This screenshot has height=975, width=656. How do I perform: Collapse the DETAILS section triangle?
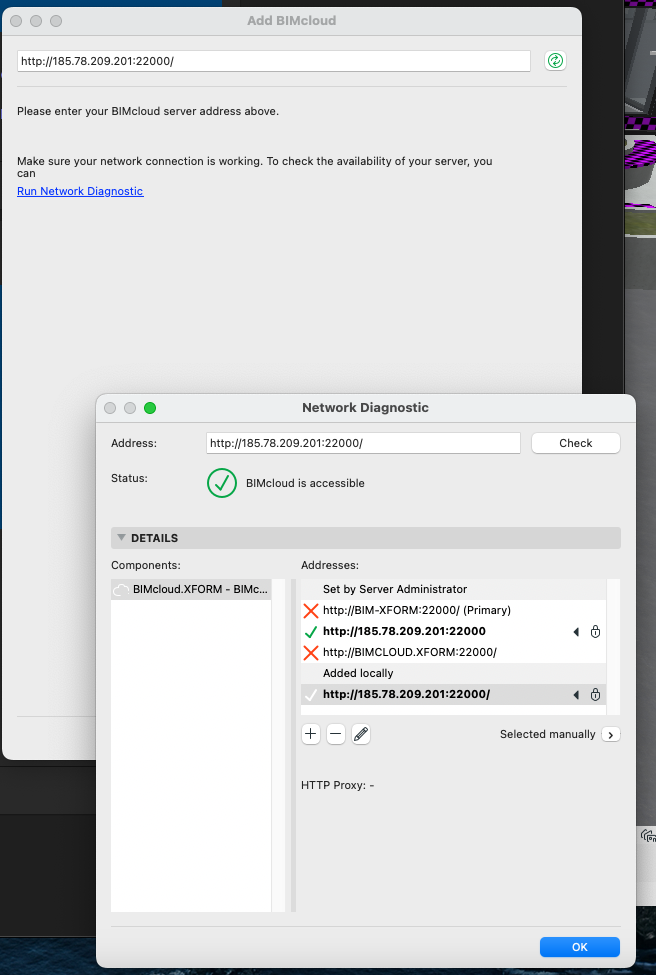tap(122, 538)
